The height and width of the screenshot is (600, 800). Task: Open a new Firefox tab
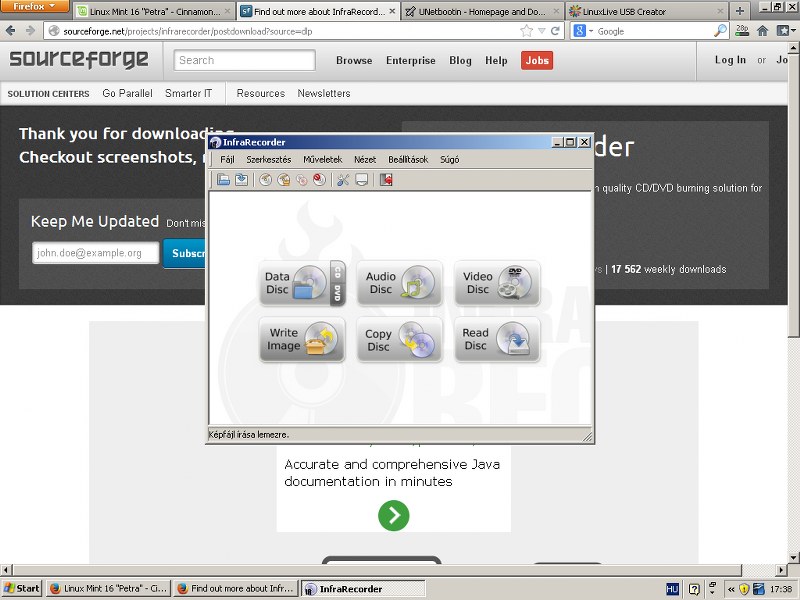coord(740,11)
